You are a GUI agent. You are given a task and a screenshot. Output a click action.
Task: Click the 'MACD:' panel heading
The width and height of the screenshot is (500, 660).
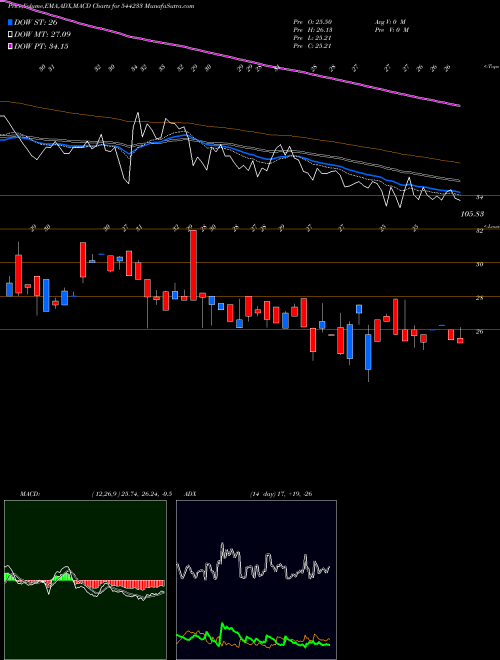30,494
